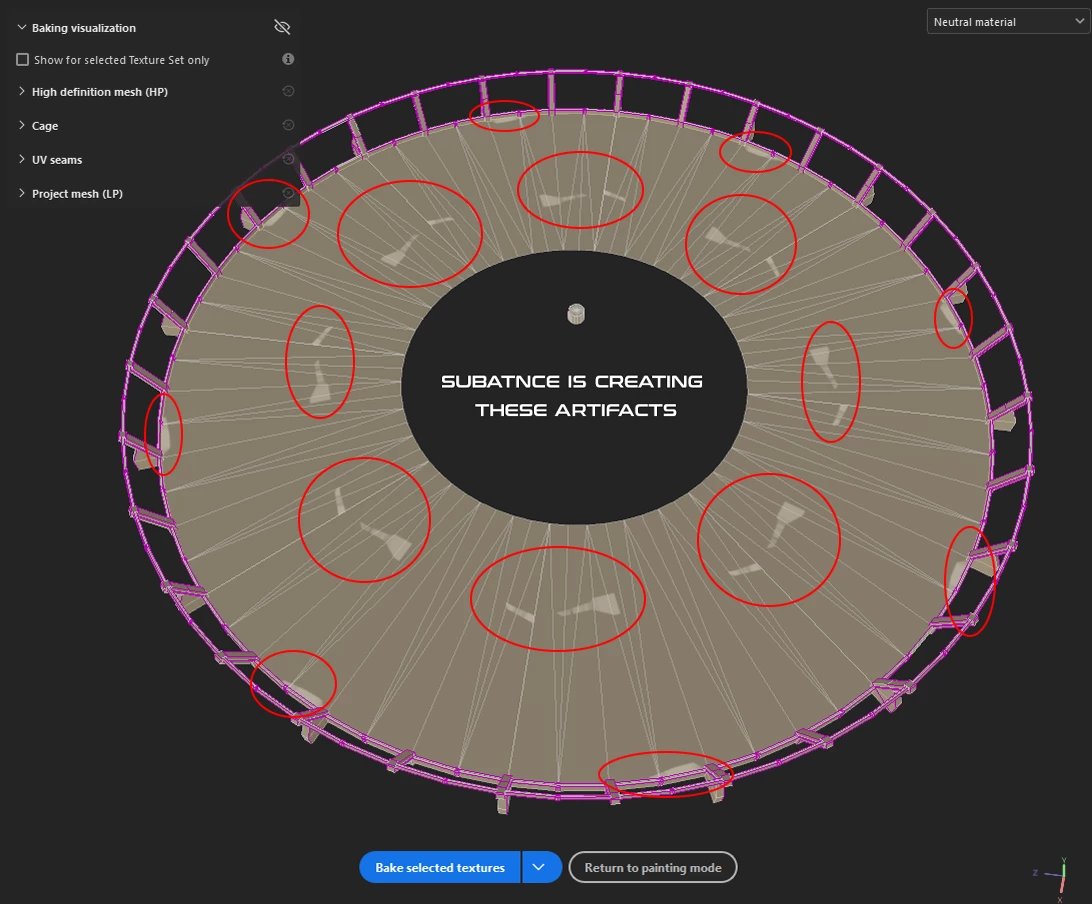Click the Cage label text

click(45, 126)
